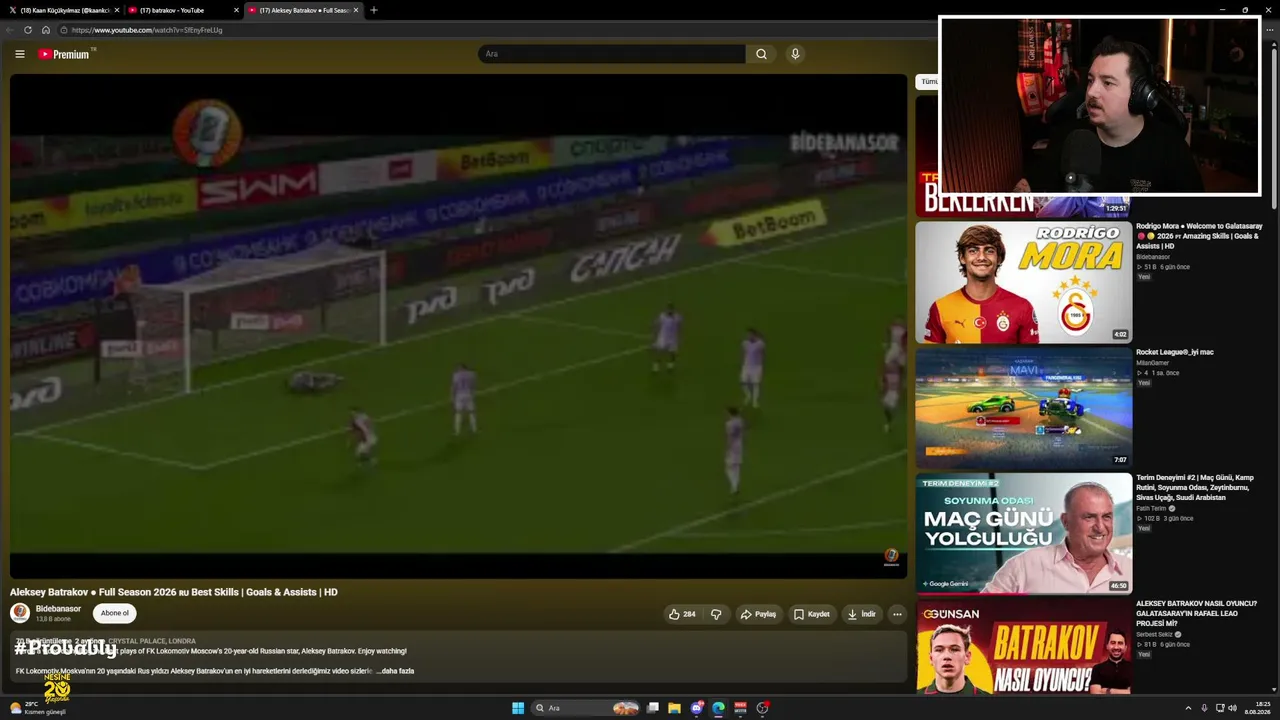Image resolution: width=1280 pixels, height=720 pixels.
Task: Open the Fatih Terim channel name
Action: pyautogui.click(x=1151, y=508)
